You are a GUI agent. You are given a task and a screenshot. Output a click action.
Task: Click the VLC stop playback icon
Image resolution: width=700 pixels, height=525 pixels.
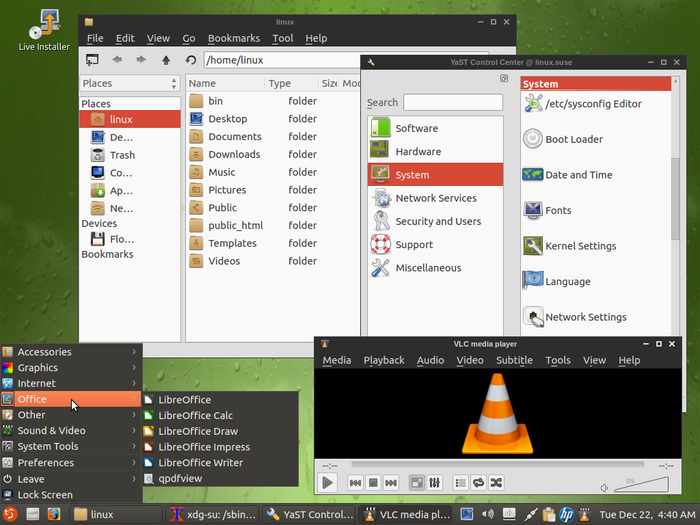[372, 483]
